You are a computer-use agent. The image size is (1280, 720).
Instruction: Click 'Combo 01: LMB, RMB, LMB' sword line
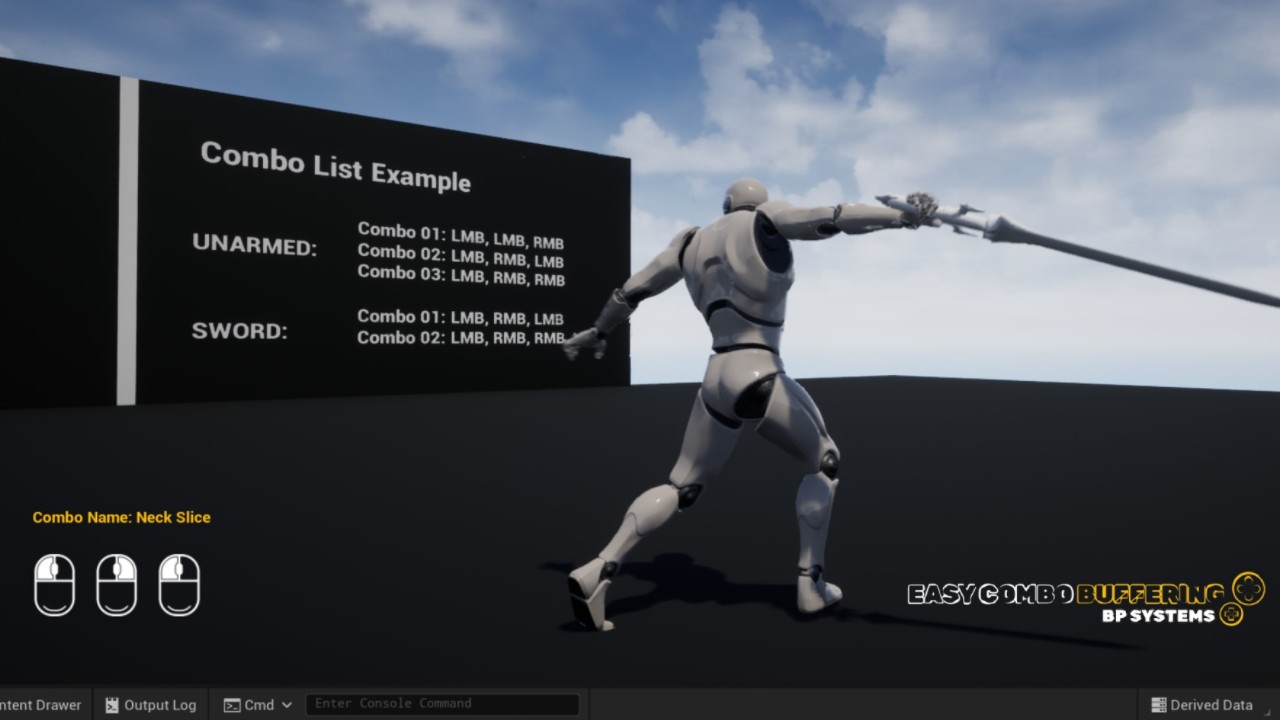[x=461, y=318]
